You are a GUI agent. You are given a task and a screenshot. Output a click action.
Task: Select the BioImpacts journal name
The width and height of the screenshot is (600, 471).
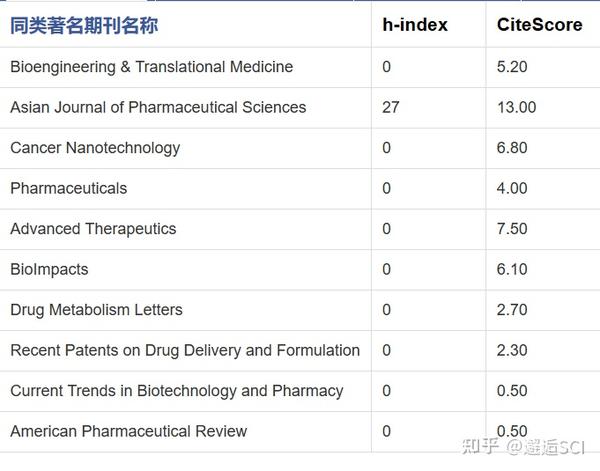click(49, 269)
